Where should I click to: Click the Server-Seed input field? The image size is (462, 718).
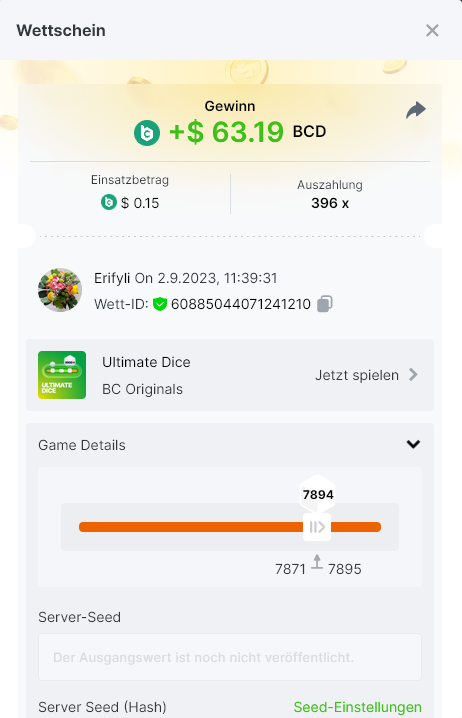(230, 657)
